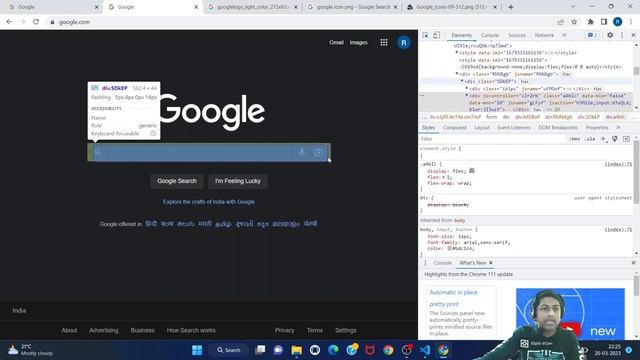This screenshot has height=360, width=640.
Task: Open the Google account avatar R on the page
Action: coord(404,42)
